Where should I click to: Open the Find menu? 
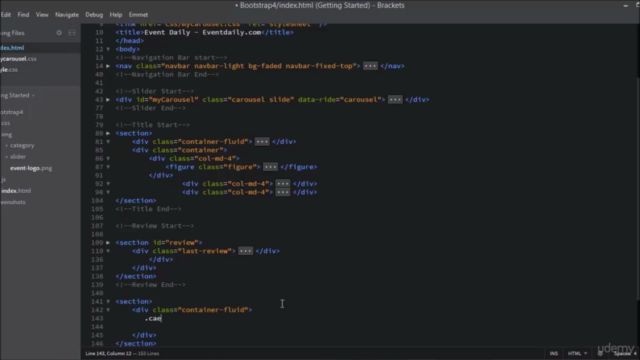(23, 15)
